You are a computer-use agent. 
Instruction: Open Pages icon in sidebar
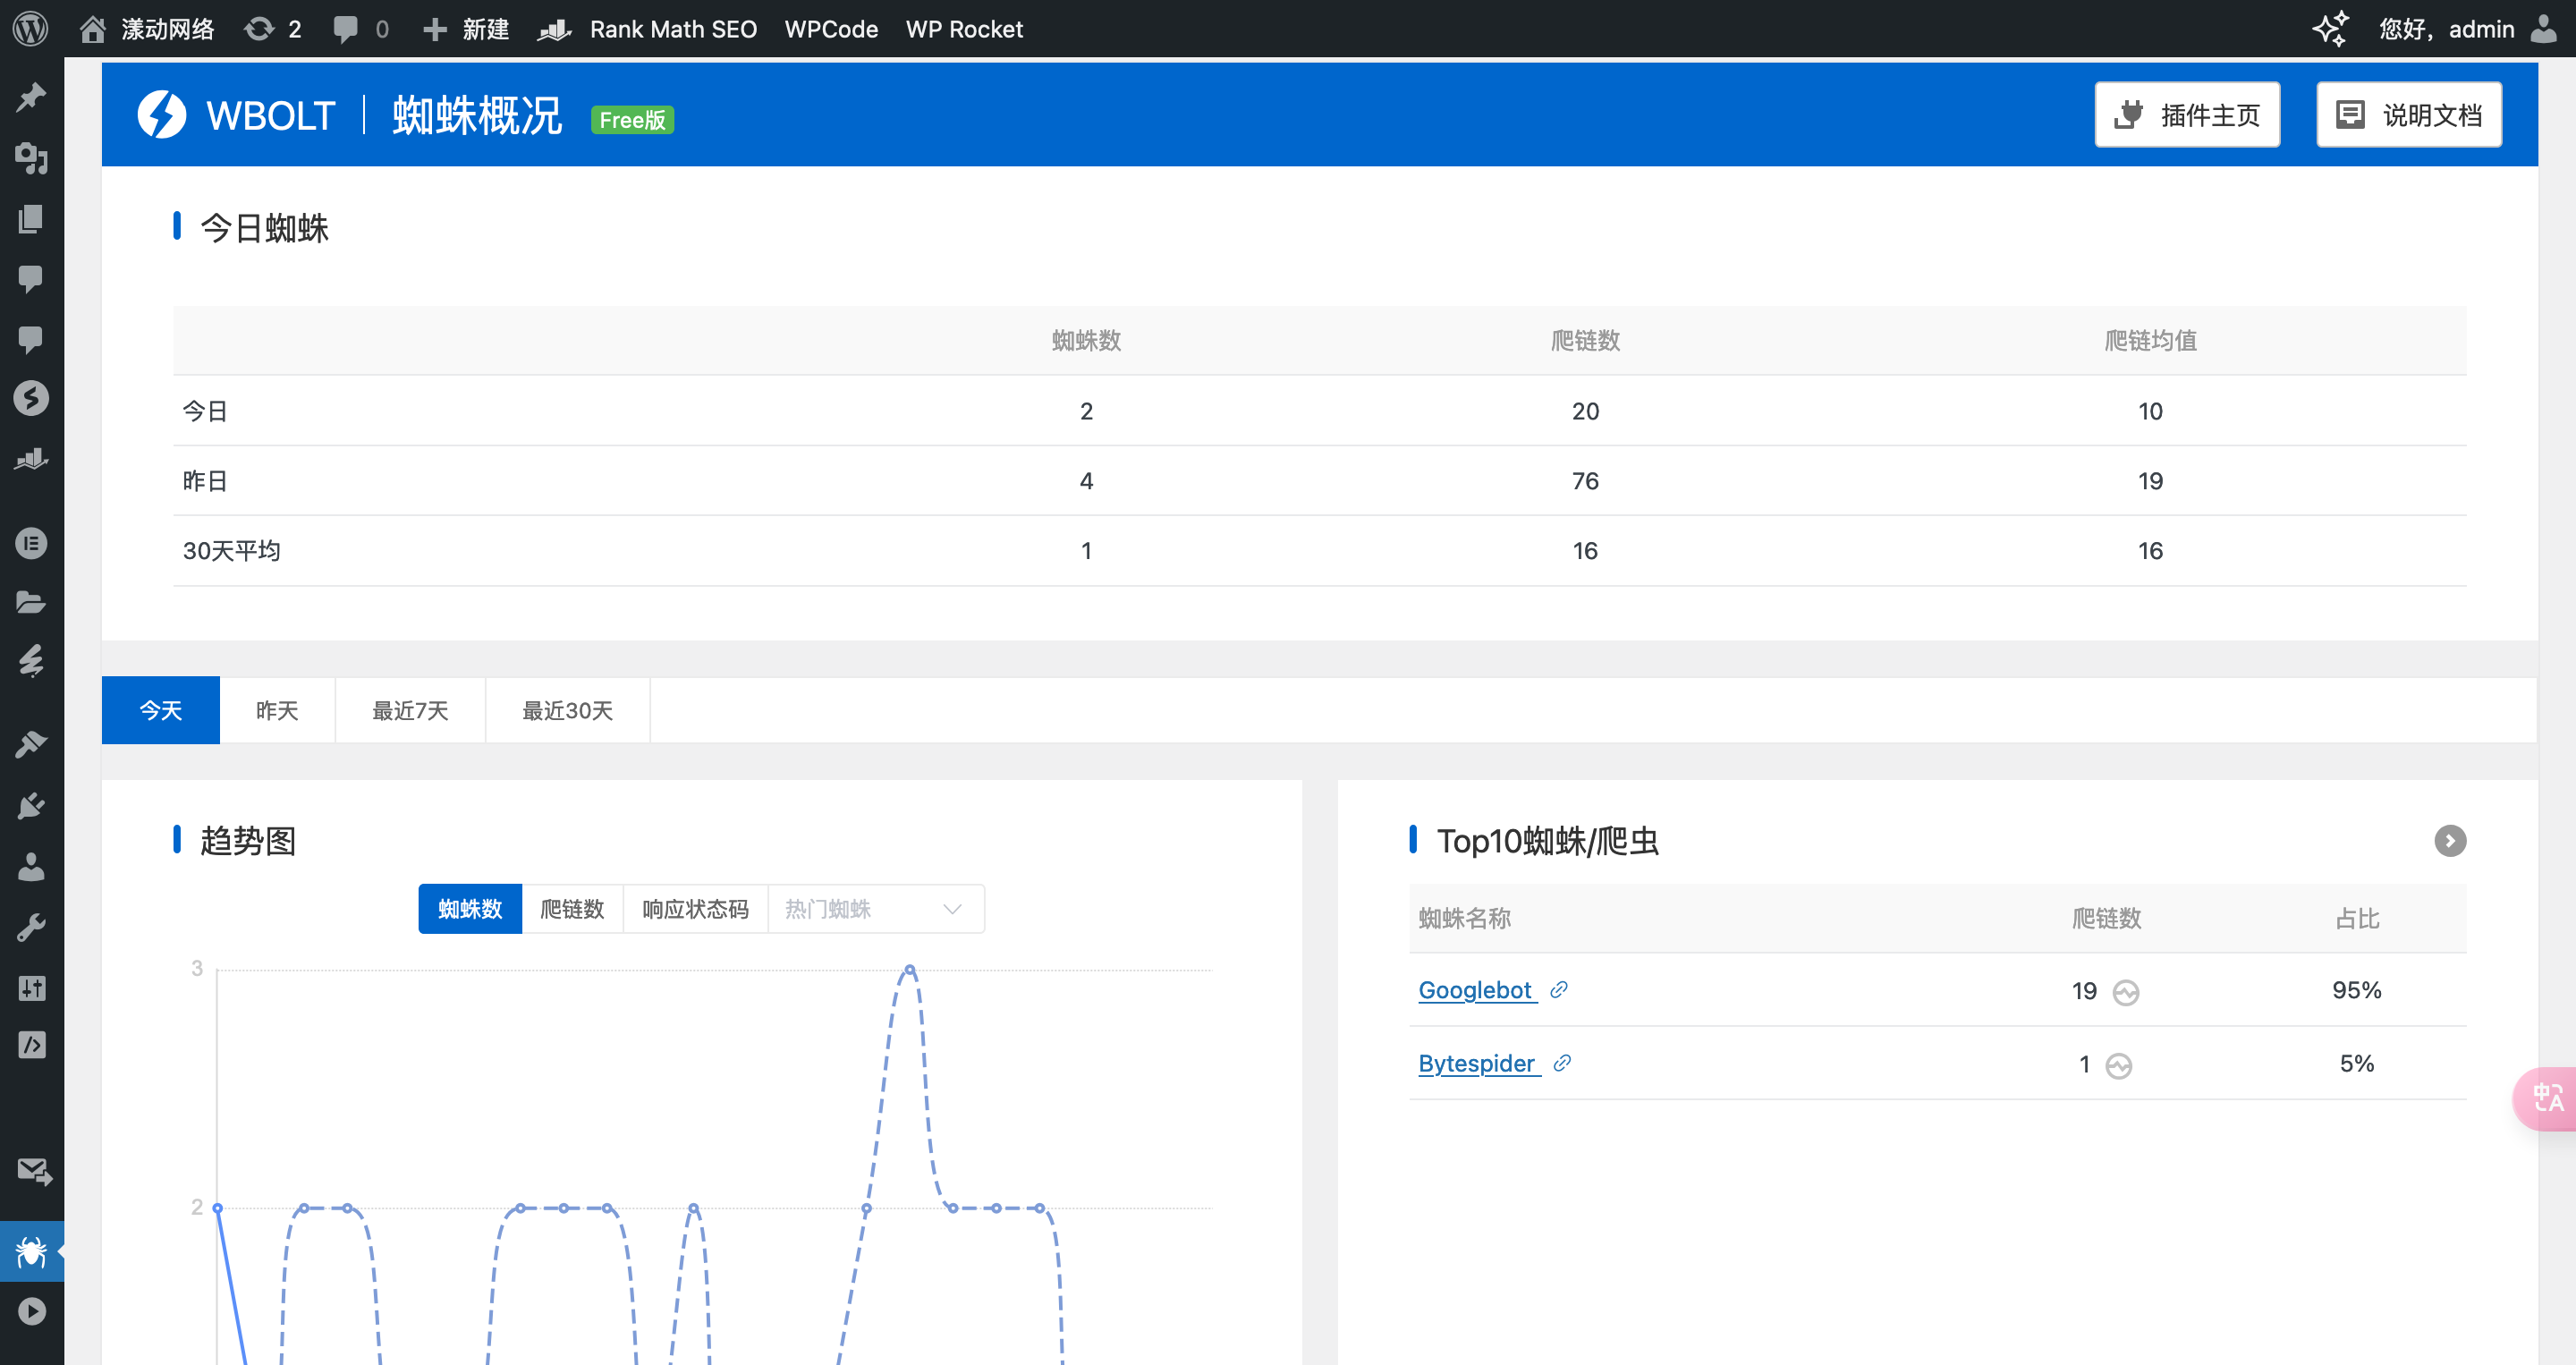31,218
